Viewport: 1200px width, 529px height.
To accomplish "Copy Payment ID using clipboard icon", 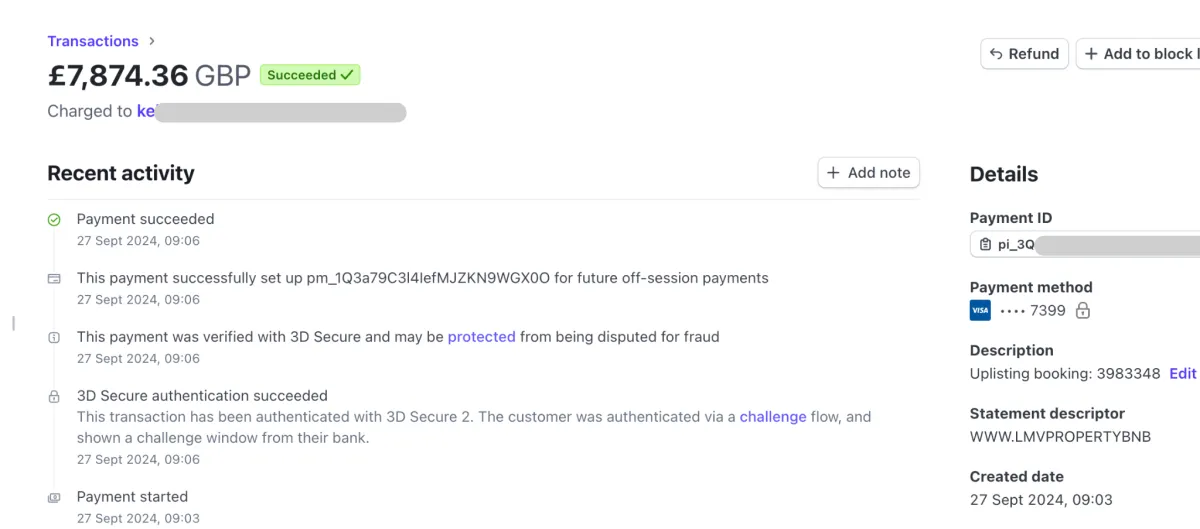I will point(985,245).
